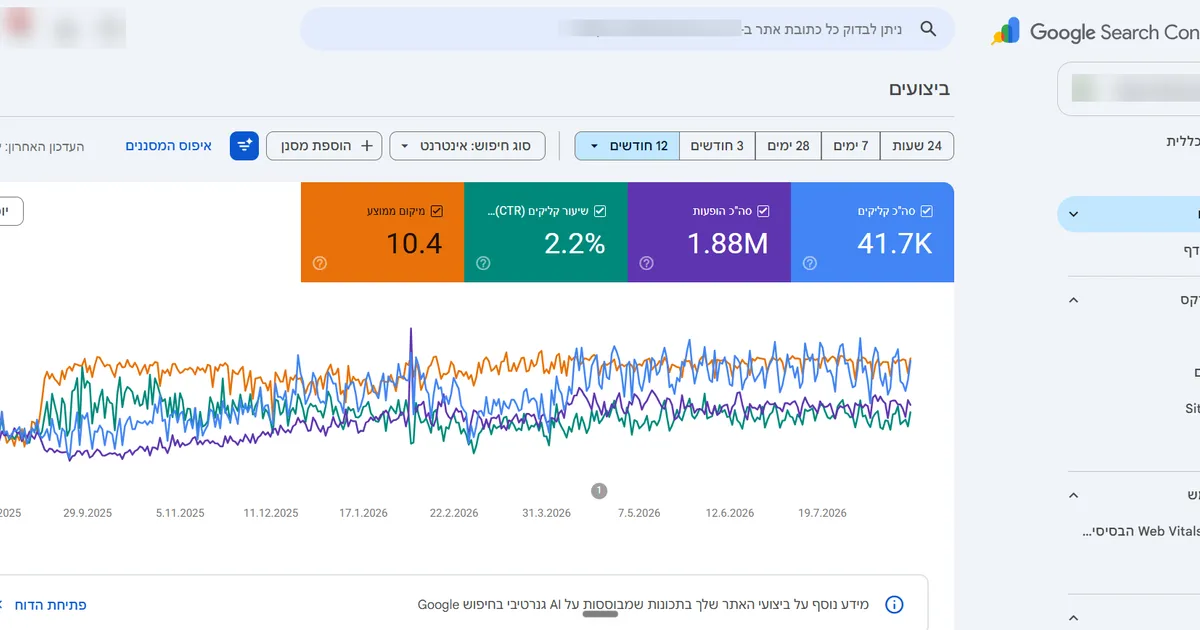Click the blue total clicks metric card

(872, 232)
